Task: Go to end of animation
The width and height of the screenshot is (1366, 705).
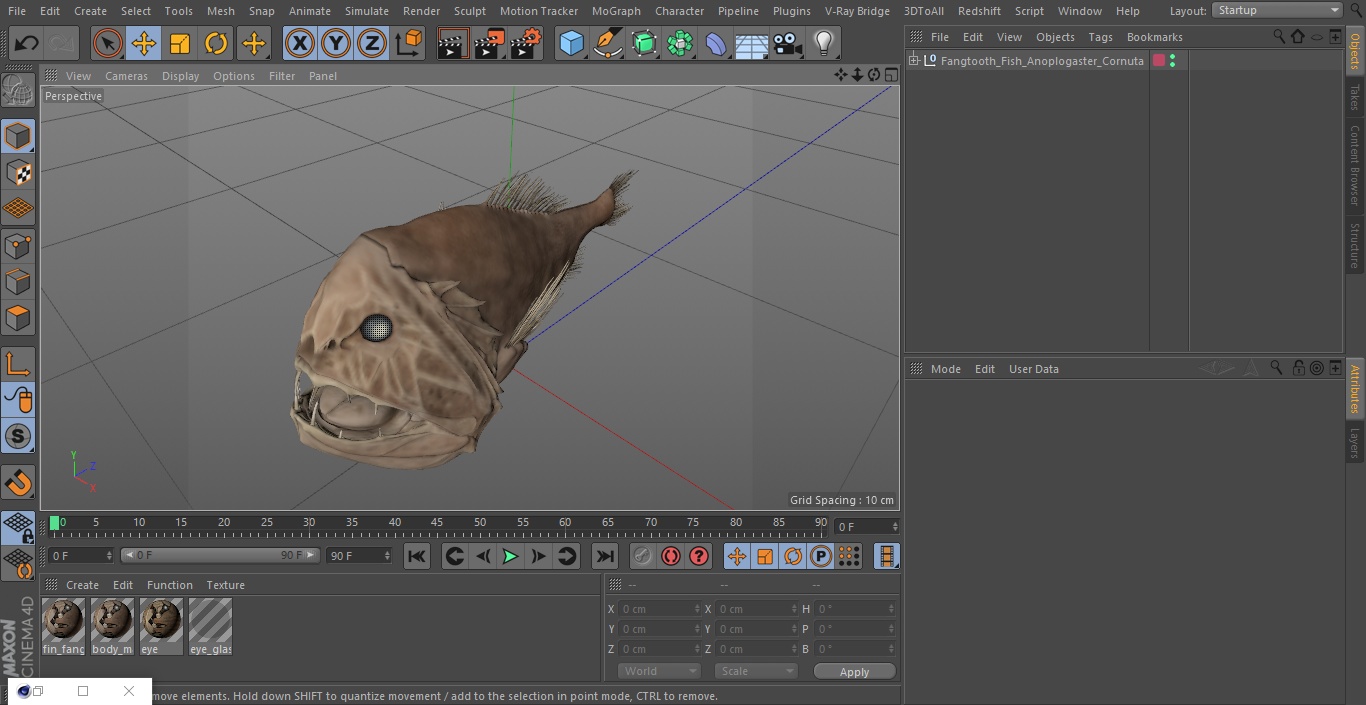Action: pos(605,556)
